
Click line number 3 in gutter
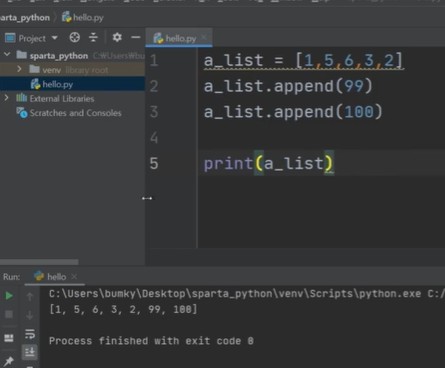154,112
